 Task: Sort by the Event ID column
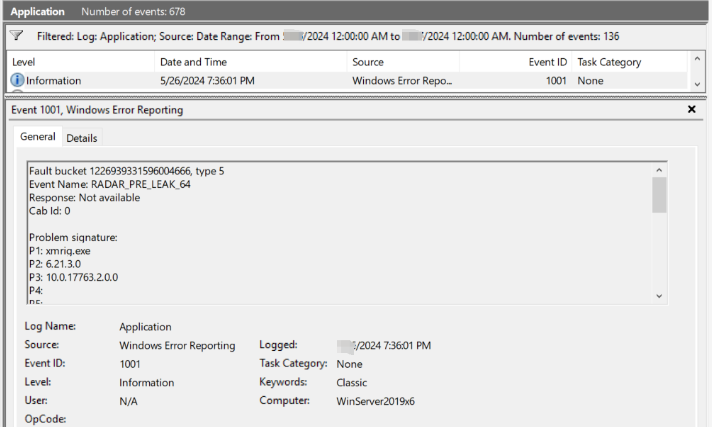click(x=515, y=62)
